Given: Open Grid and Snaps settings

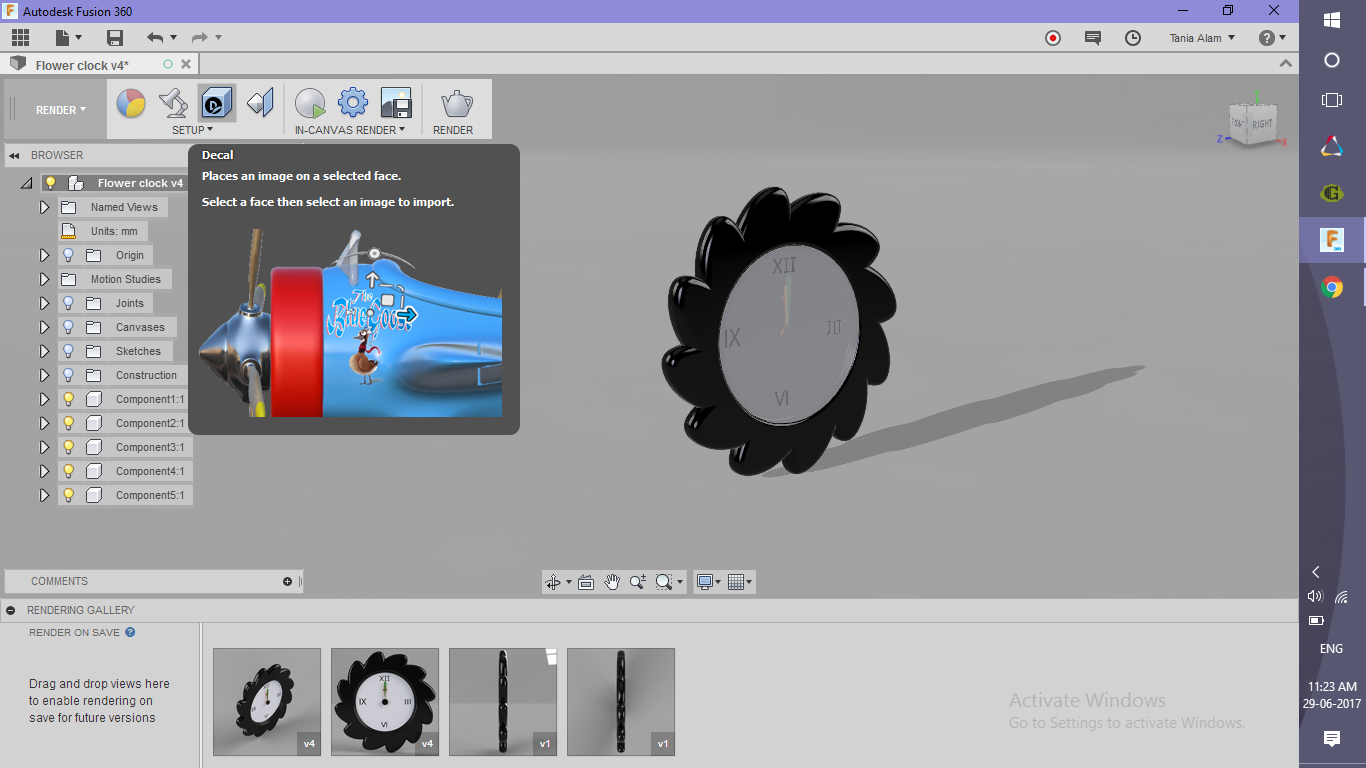Looking at the screenshot, I should pyautogui.click(x=740, y=582).
